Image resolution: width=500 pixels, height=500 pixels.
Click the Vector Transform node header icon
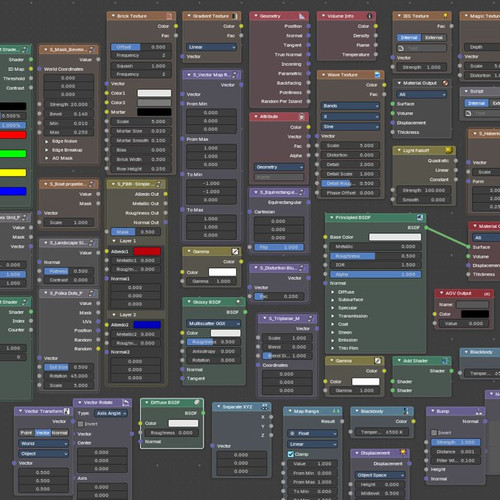pyautogui.click(x=67, y=411)
